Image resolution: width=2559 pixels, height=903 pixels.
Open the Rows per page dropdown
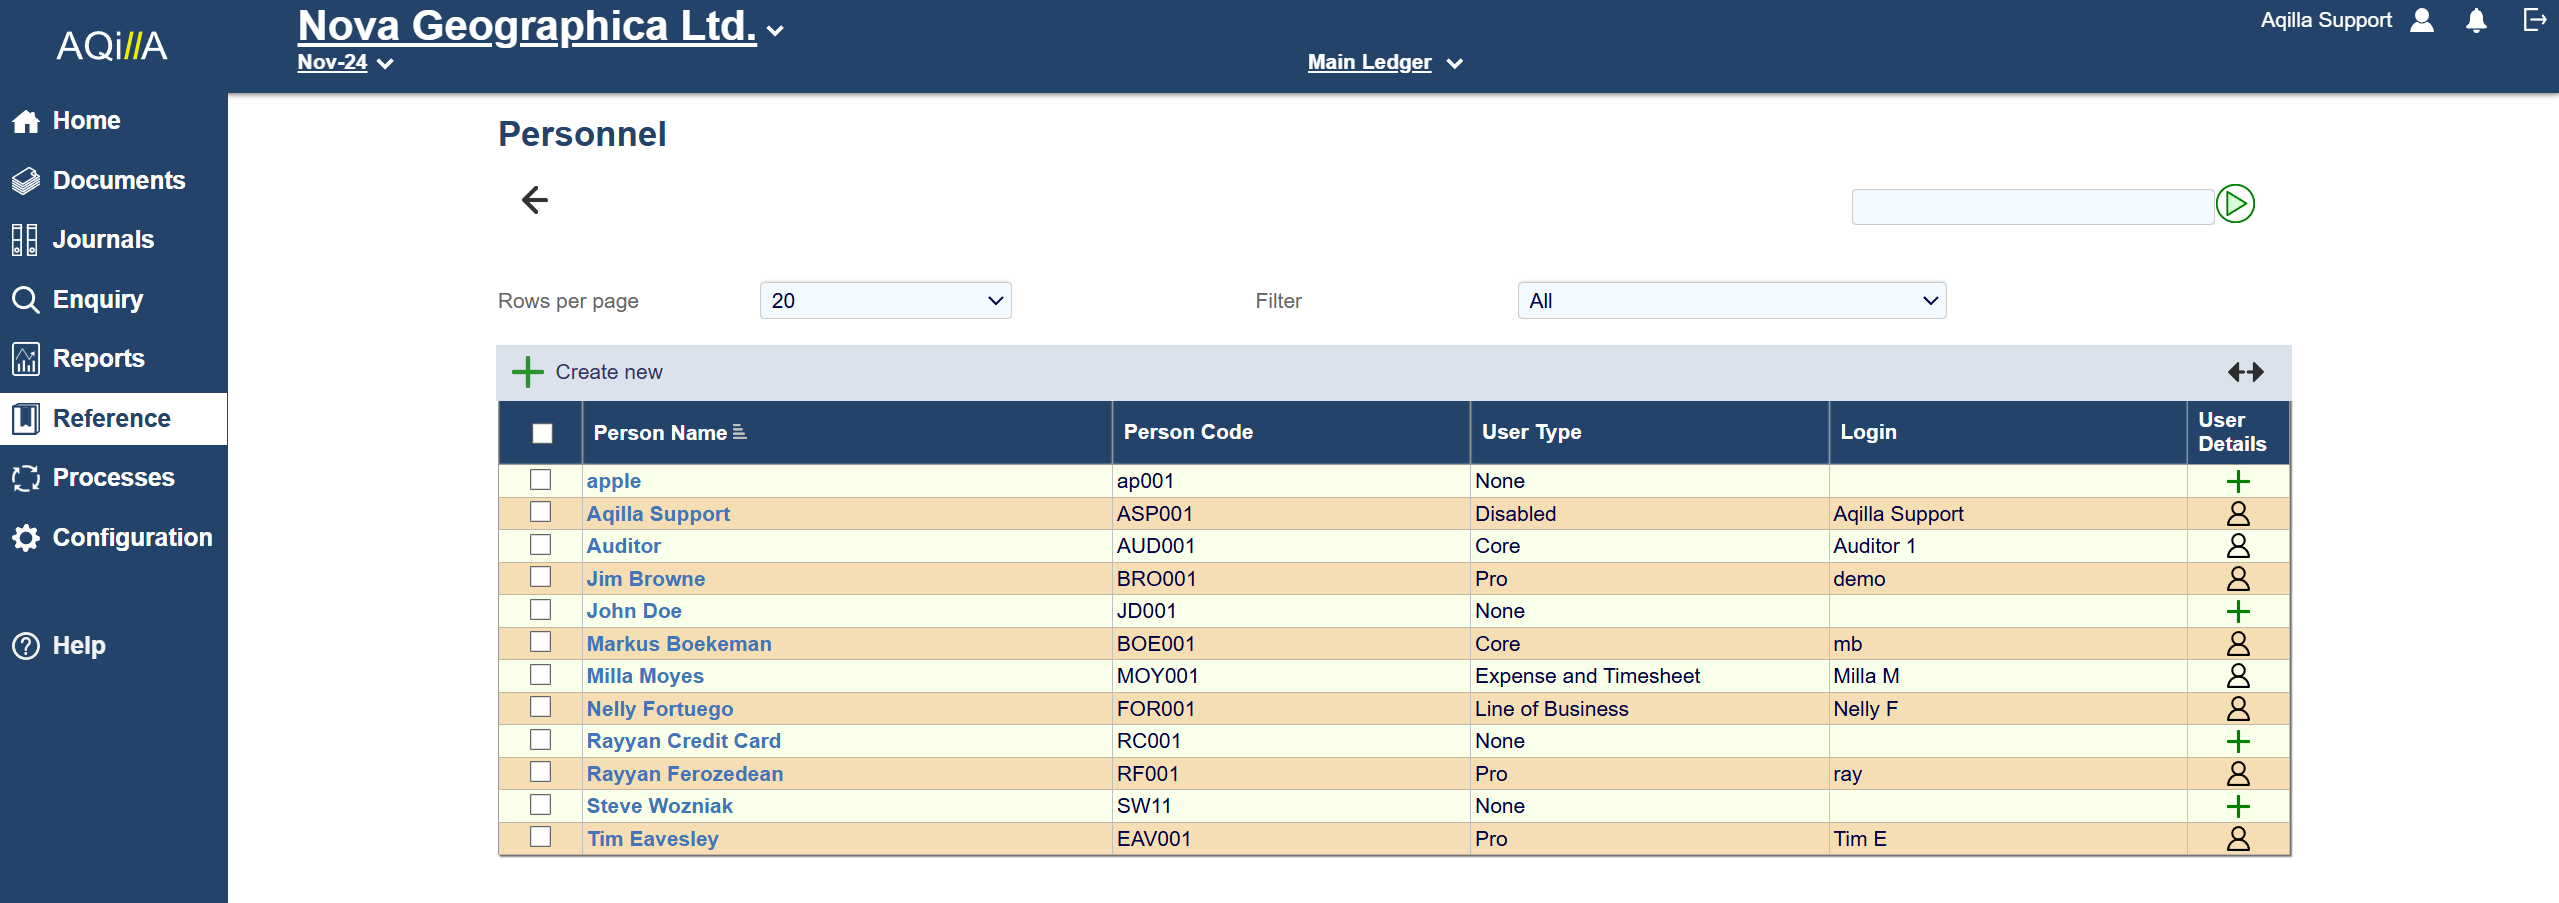point(885,301)
